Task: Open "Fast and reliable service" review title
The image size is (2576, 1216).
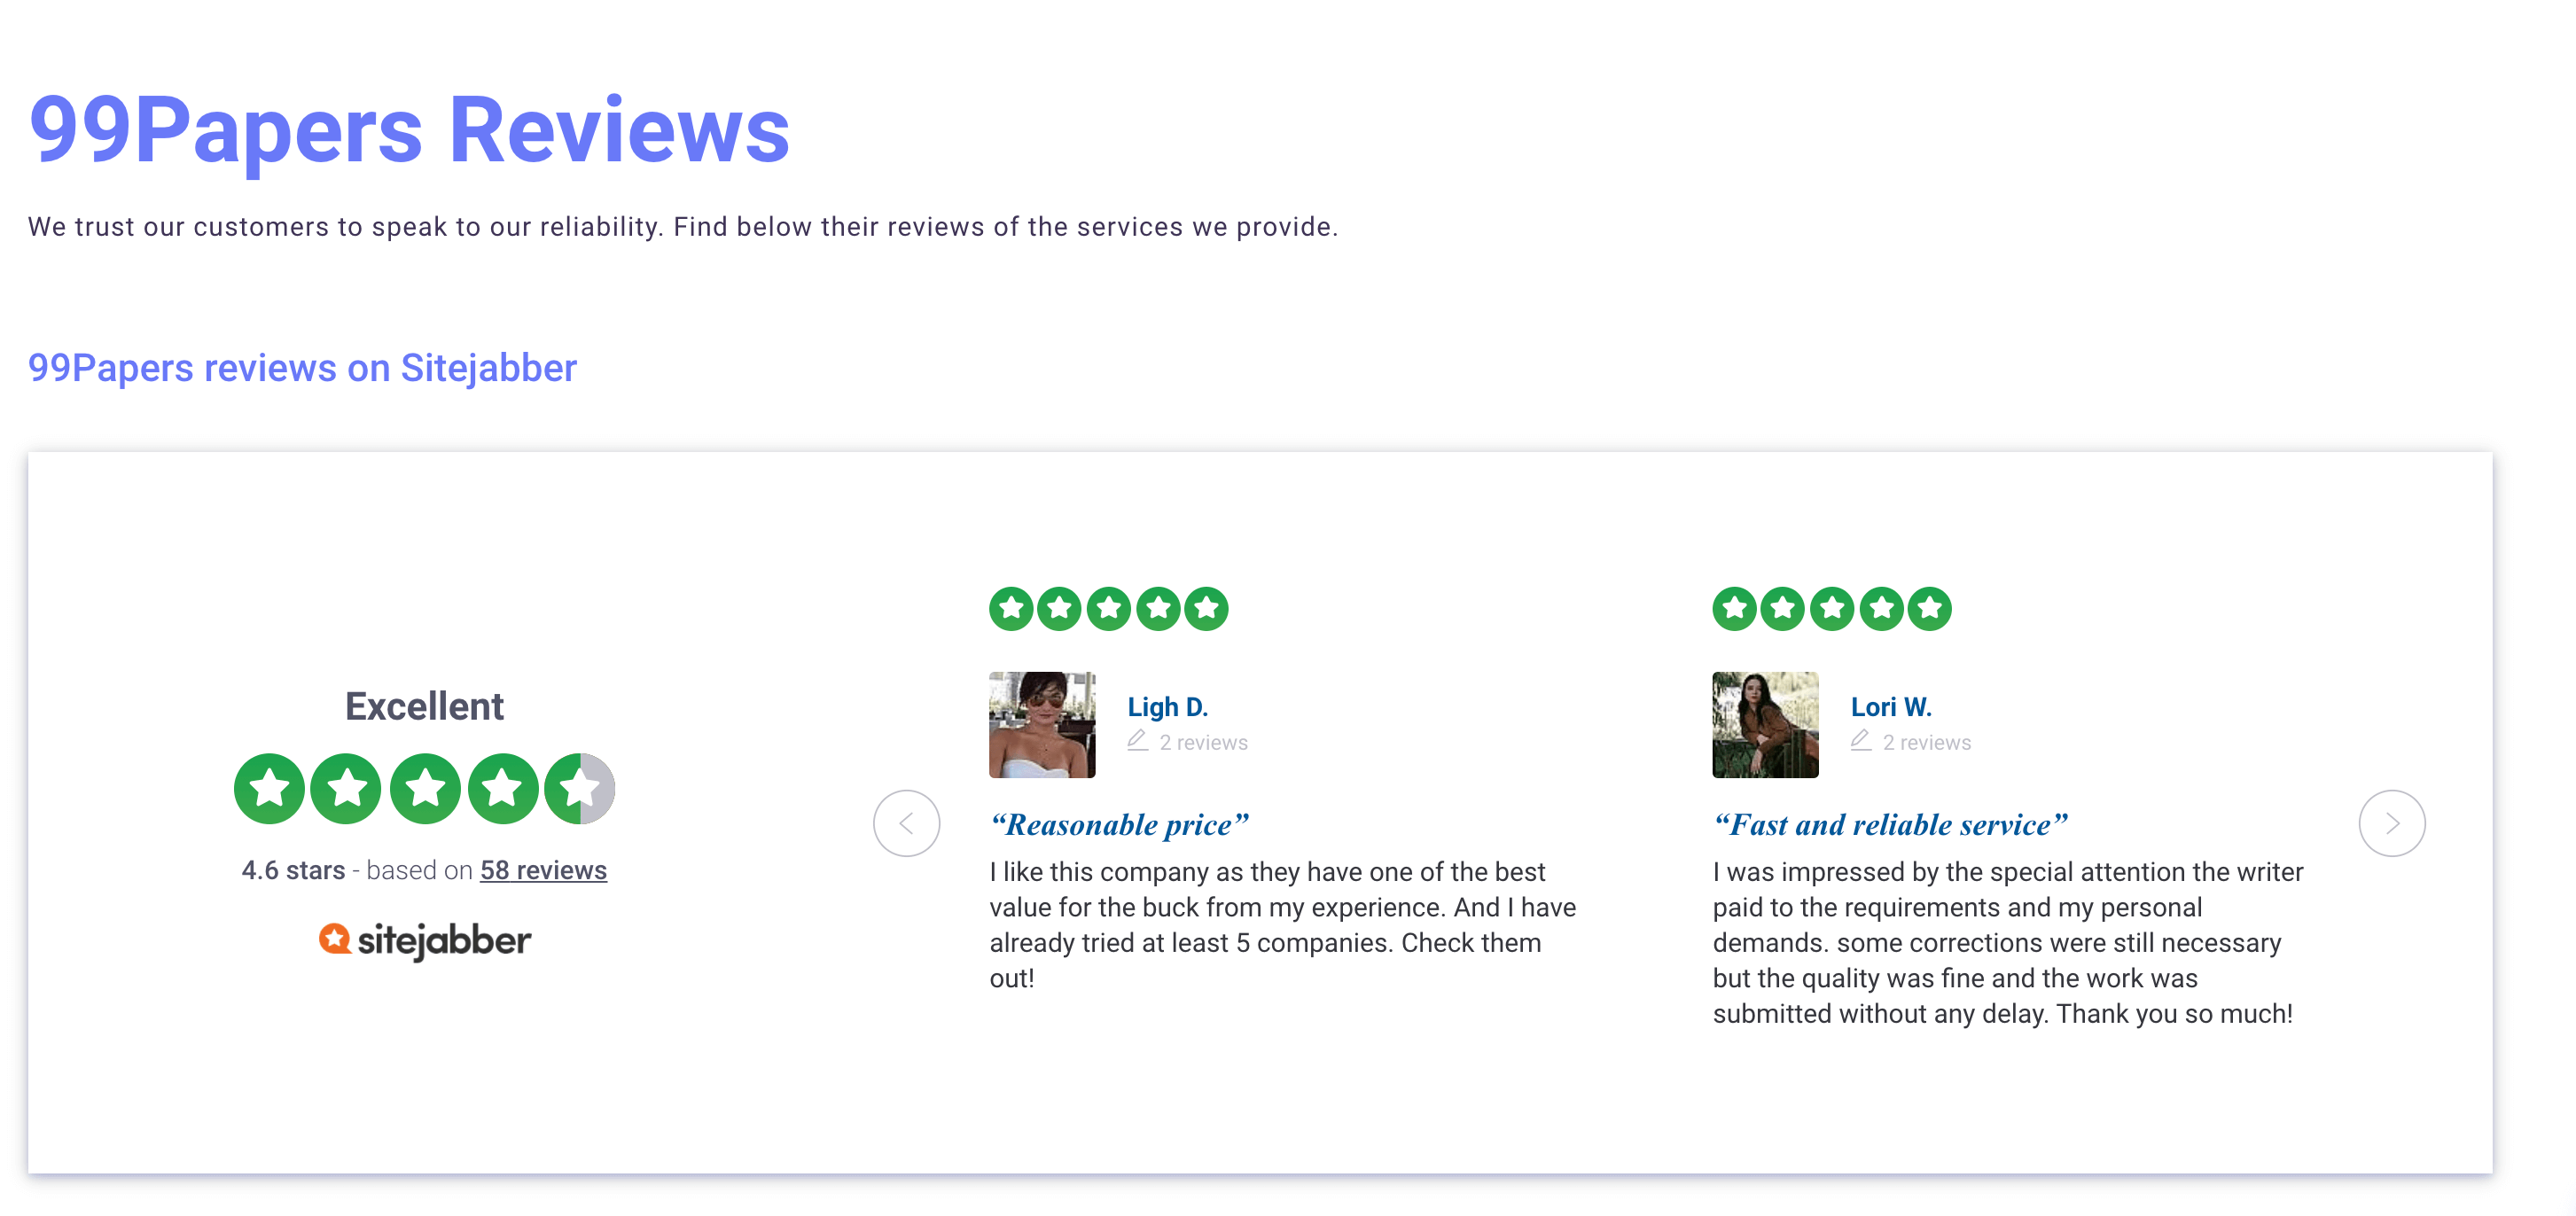Action: (x=1889, y=824)
